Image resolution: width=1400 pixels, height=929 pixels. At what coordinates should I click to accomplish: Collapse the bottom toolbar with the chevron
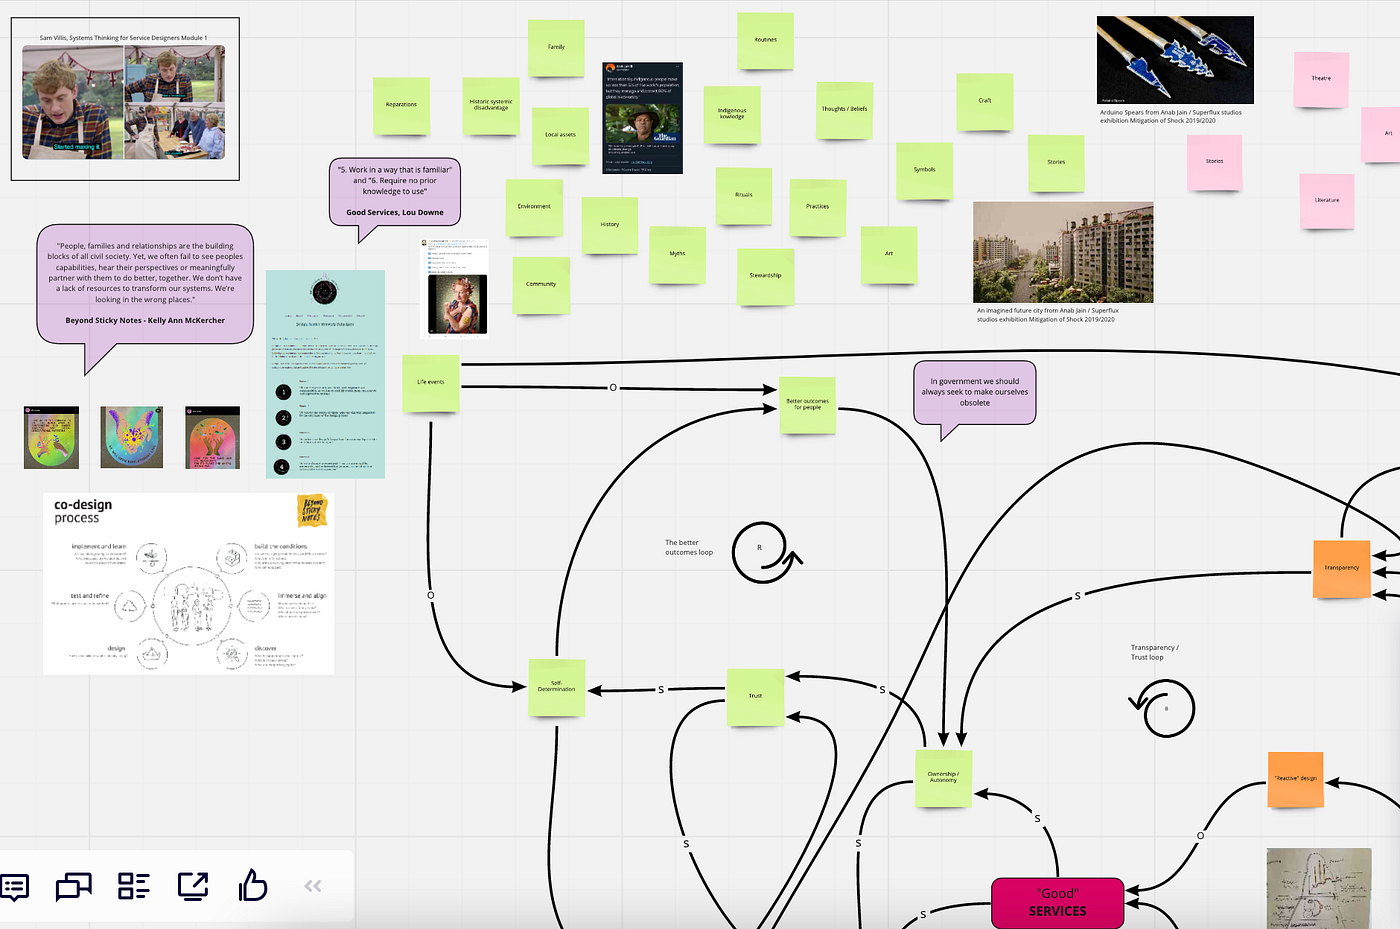click(x=312, y=886)
